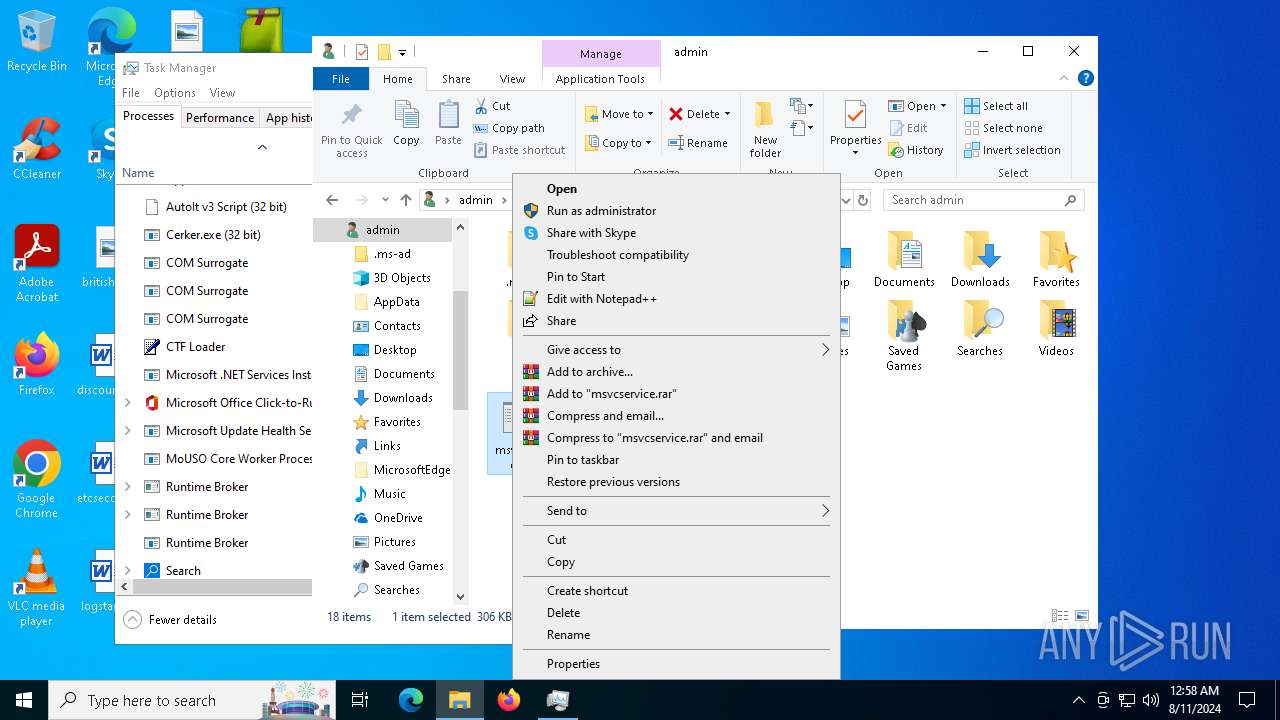
Task: Collapse the ribbon with the chevron arrow
Action: (x=1064, y=78)
